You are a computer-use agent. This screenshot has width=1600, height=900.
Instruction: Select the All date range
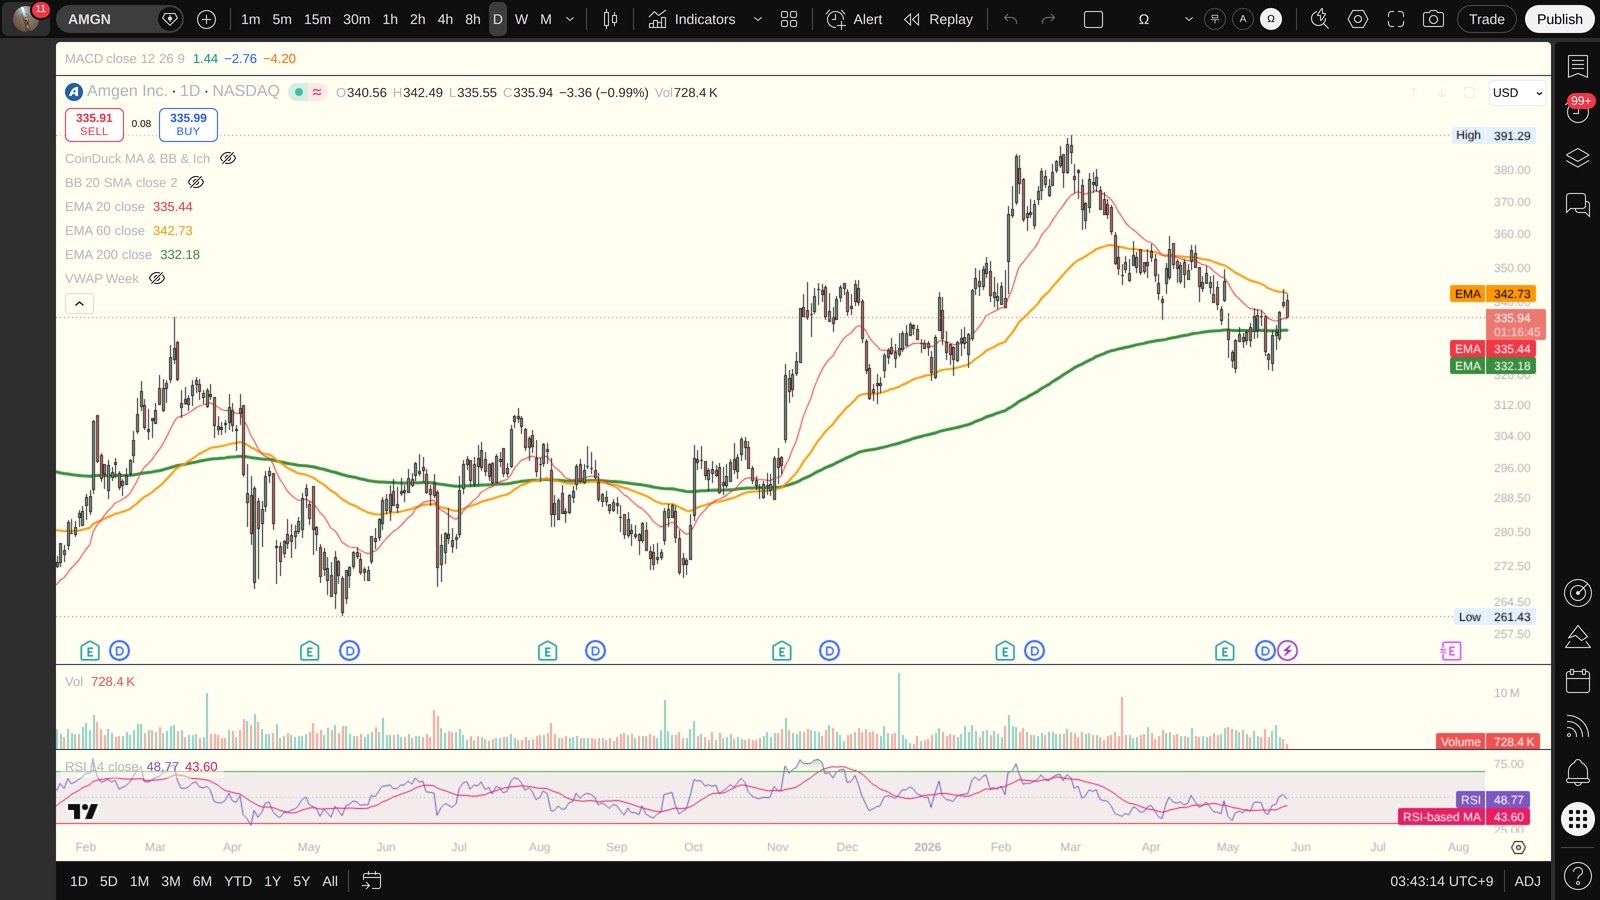click(x=330, y=881)
